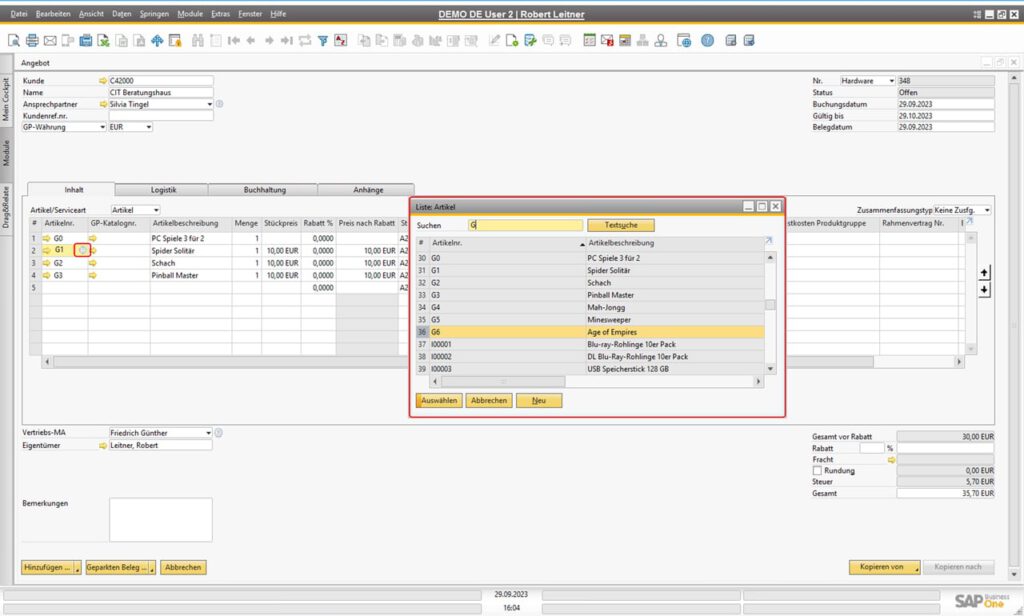Click the user person icon in toolbar
Image resolution: width=1024 pixels, height=616 pixels.
coord(661,41)
